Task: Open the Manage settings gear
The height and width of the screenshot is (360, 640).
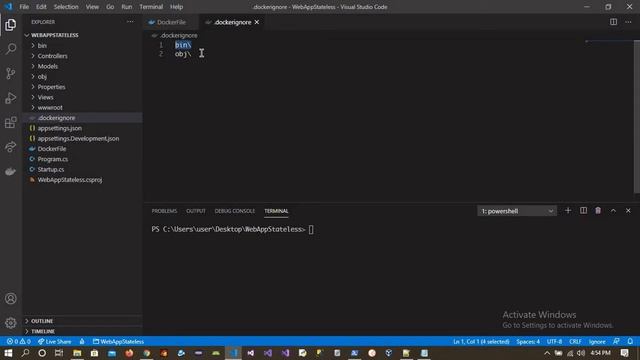Action: [x=11, y=323]
